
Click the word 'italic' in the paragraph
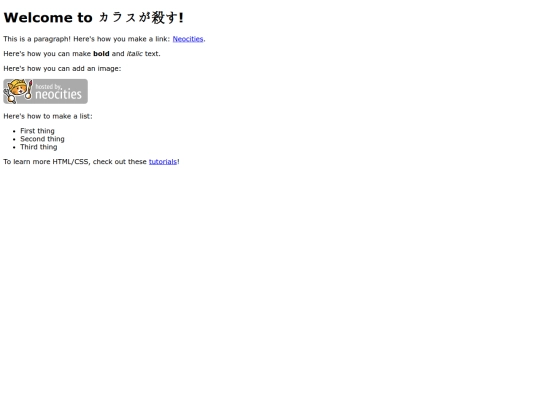tap(135, 54)
